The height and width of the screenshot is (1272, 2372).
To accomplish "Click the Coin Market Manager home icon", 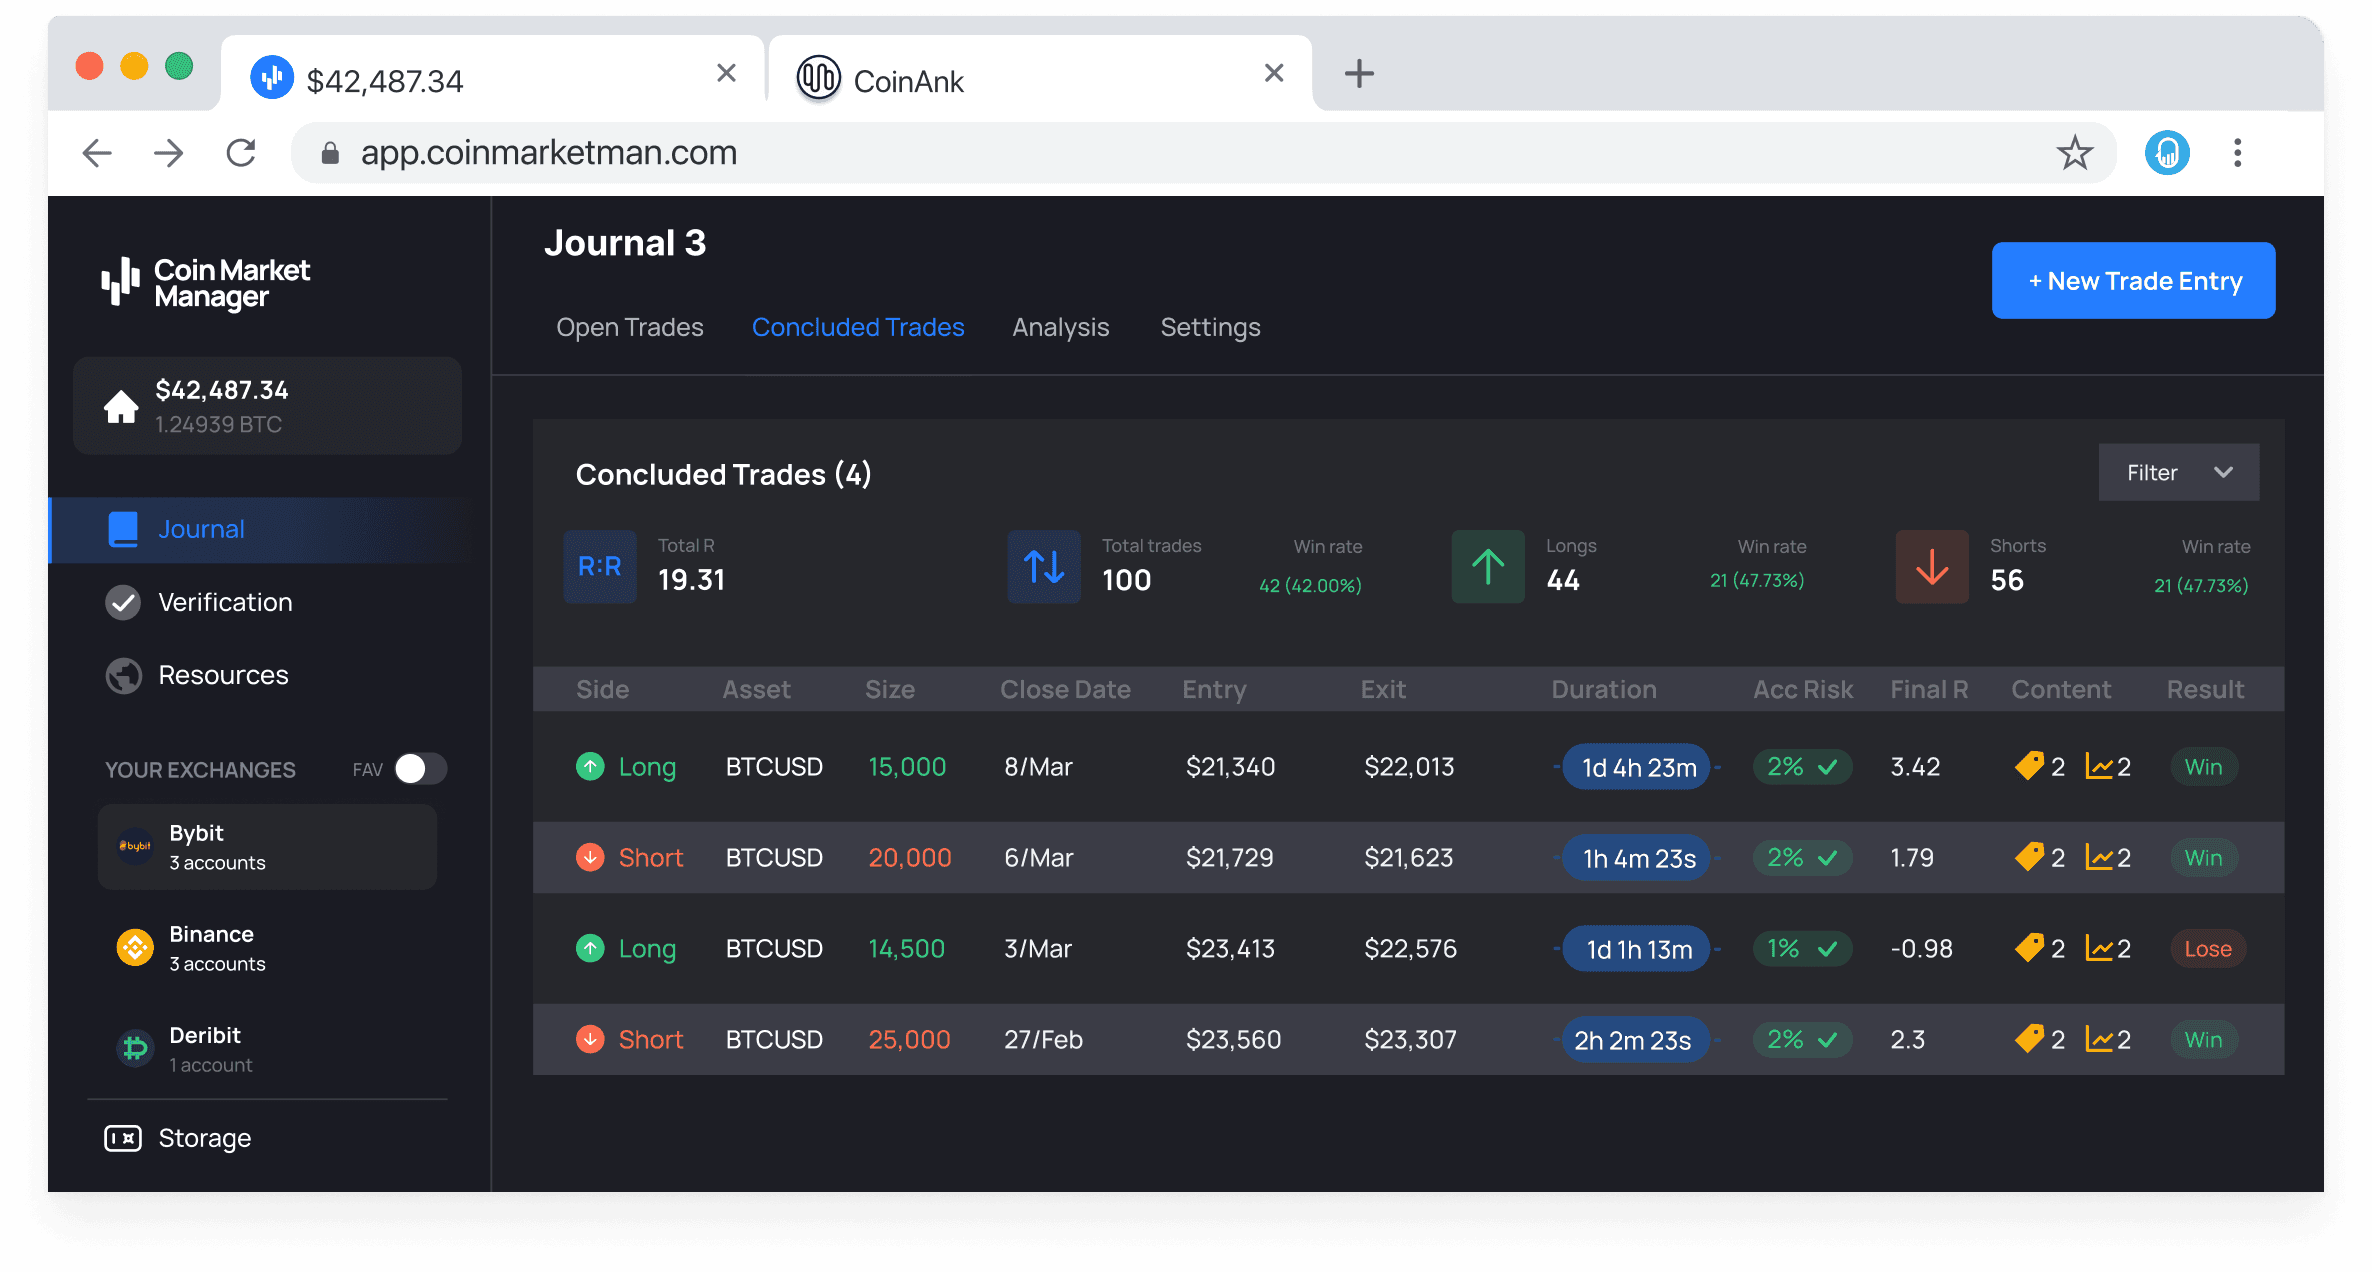I will point(122,405).
